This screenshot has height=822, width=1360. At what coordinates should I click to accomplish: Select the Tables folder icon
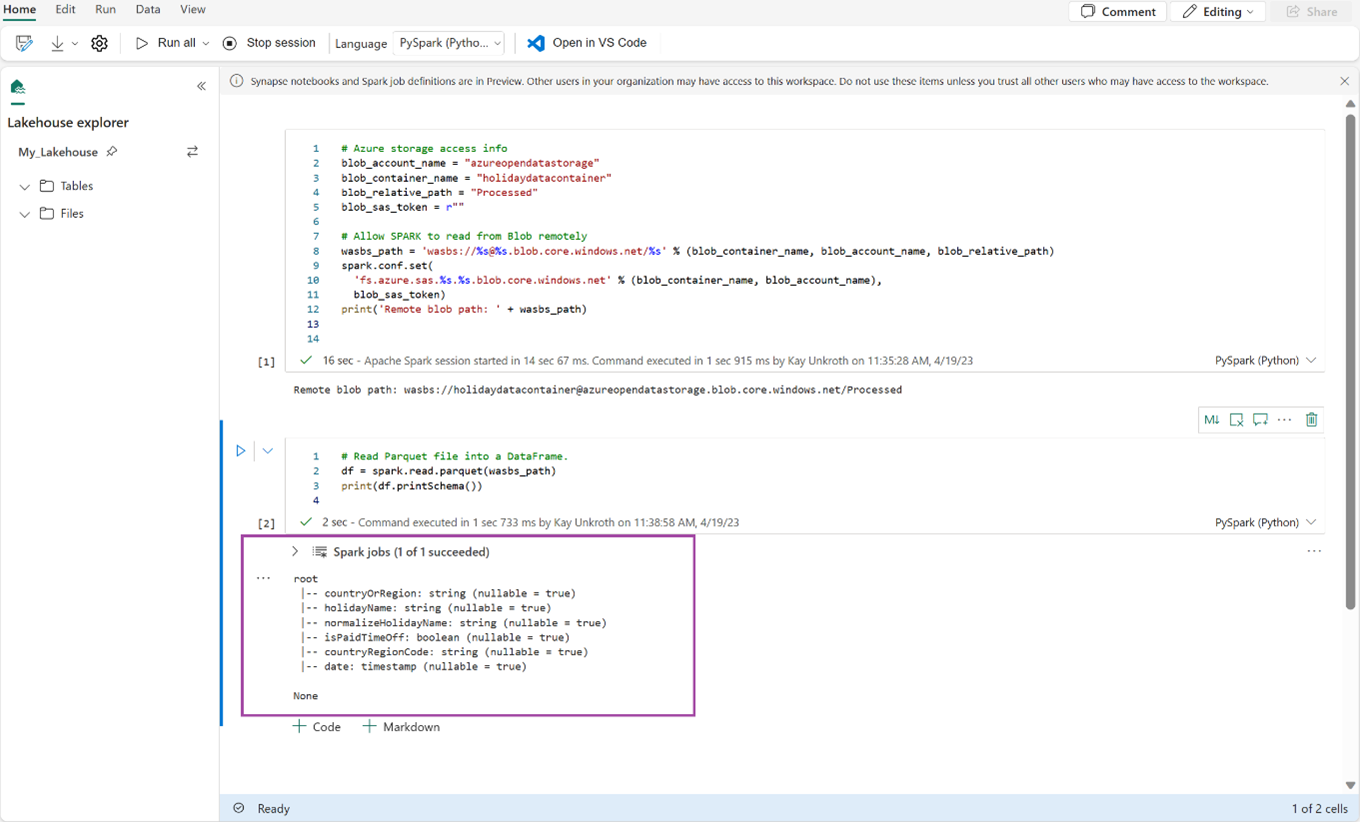pos(47,186)
